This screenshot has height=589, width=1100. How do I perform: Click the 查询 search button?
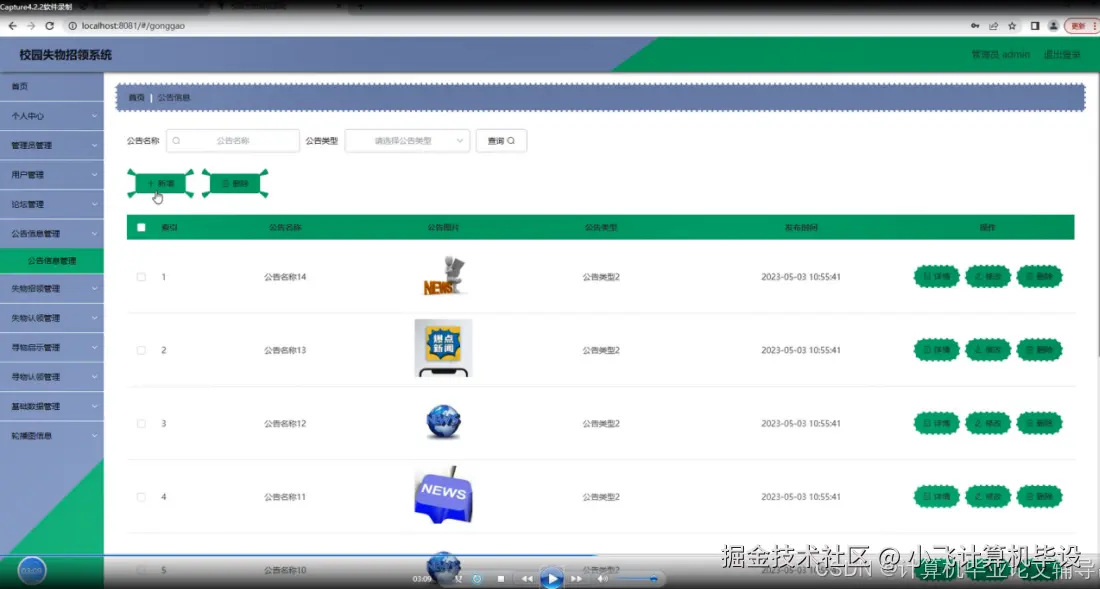[501, 141]
